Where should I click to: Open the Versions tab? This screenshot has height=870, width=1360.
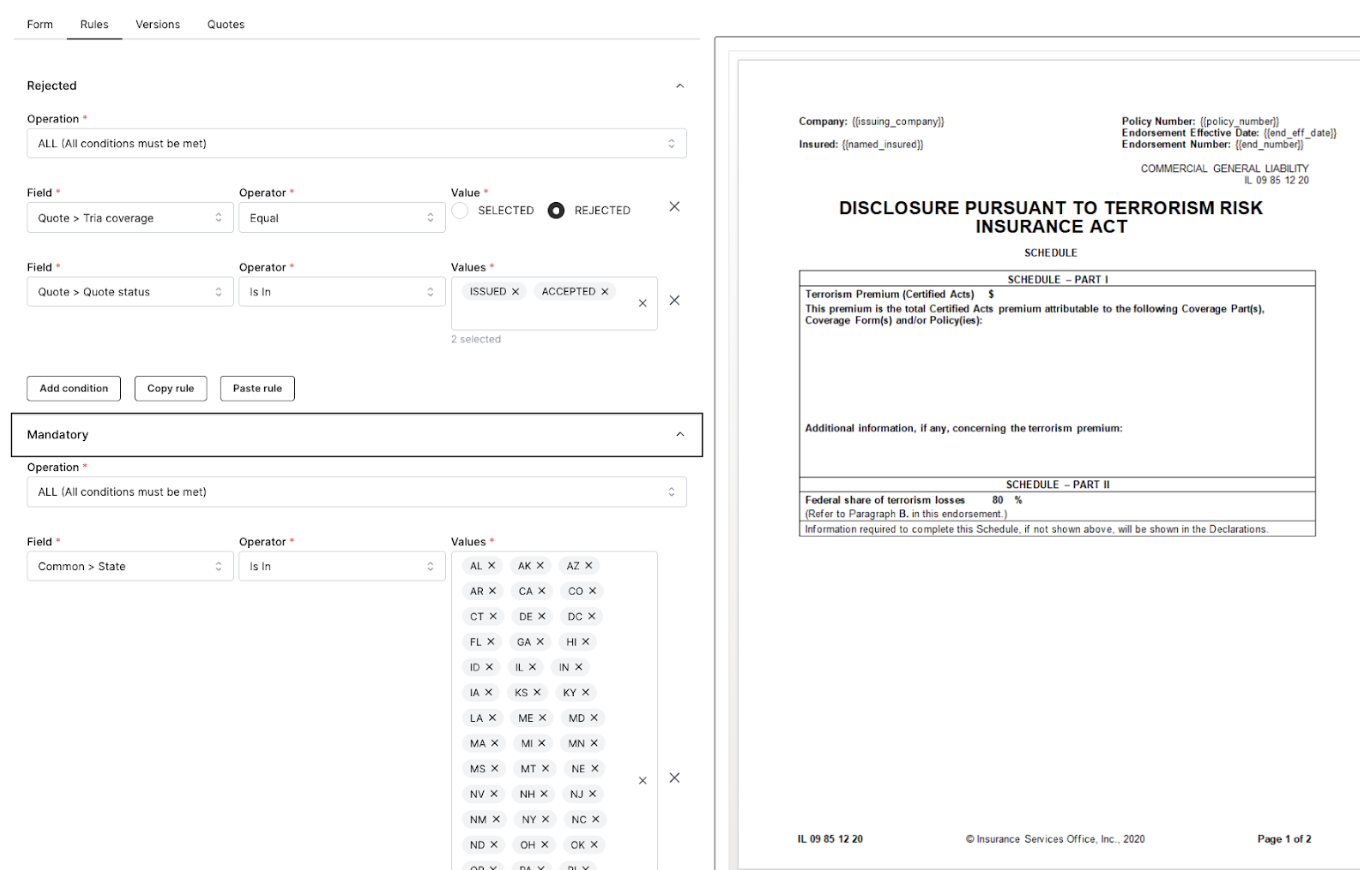tap(158, 24)
